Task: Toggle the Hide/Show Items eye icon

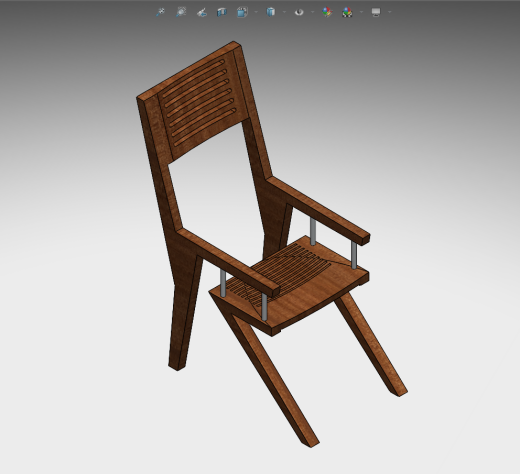Action: tap(299, 12)
